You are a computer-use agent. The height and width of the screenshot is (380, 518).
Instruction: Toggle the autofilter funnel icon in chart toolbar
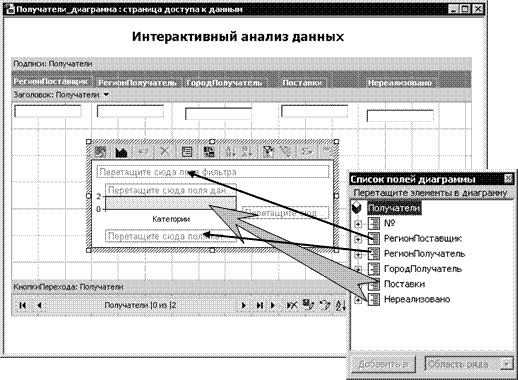click(268, 152)
